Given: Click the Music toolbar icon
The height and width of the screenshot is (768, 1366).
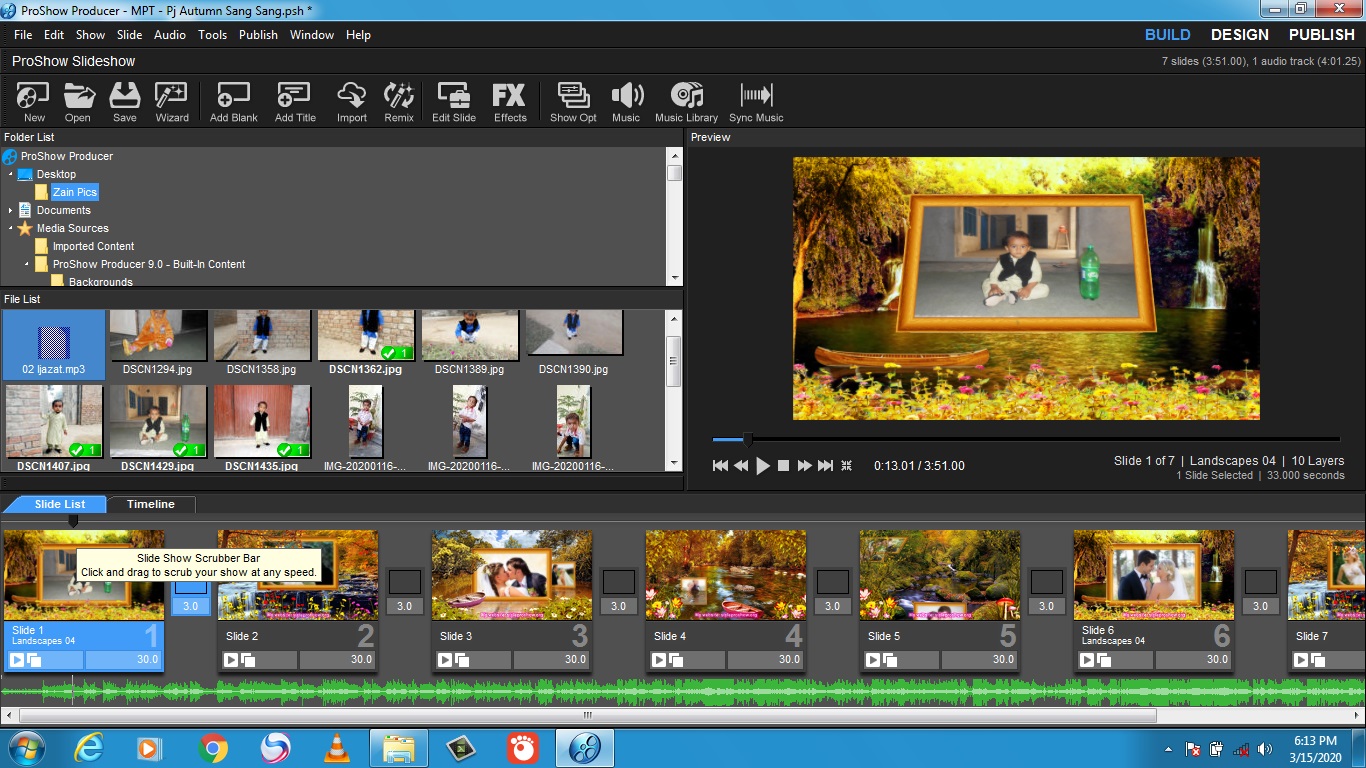Looking at the screenshot, I should 626,103.
